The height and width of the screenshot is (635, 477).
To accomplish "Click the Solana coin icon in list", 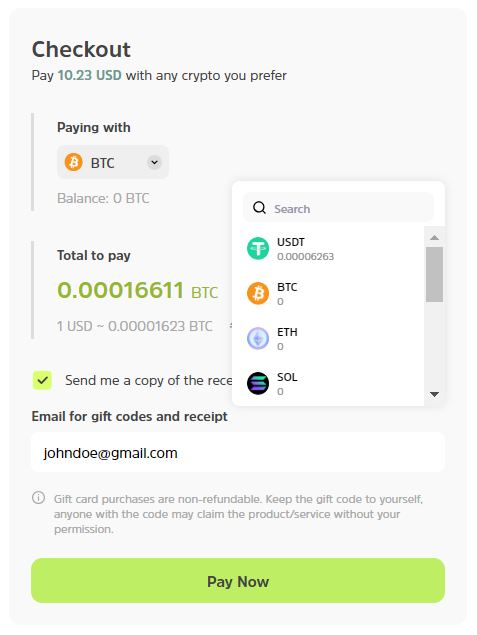I will click(x=258, y=383).
